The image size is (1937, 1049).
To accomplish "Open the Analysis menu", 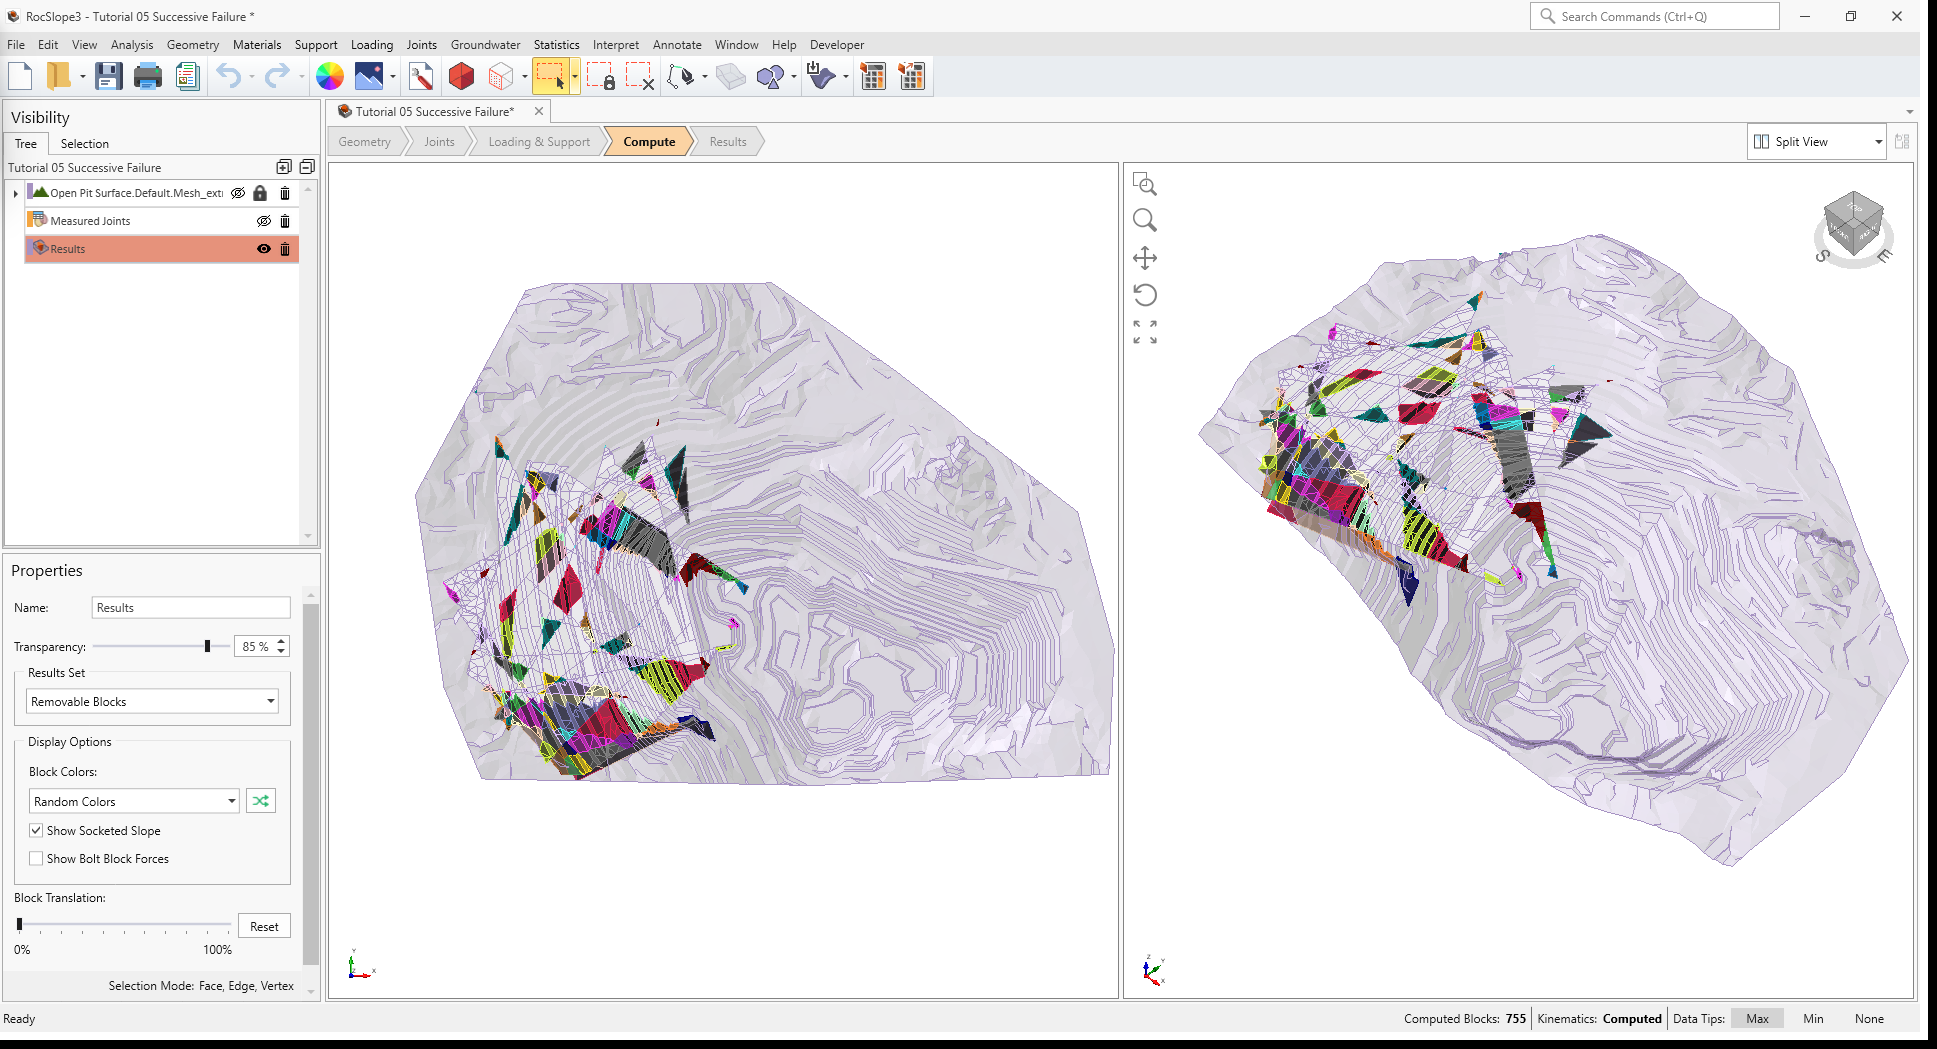I will point(132,45).
